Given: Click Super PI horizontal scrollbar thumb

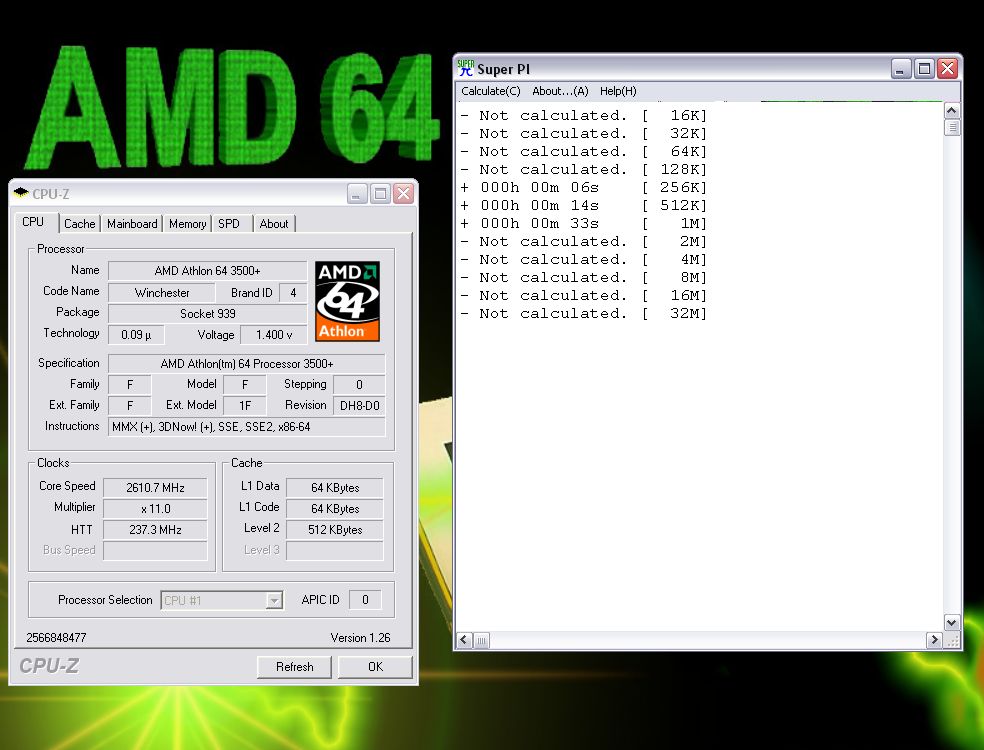Looking at the screenshot, I should point(481,640).
